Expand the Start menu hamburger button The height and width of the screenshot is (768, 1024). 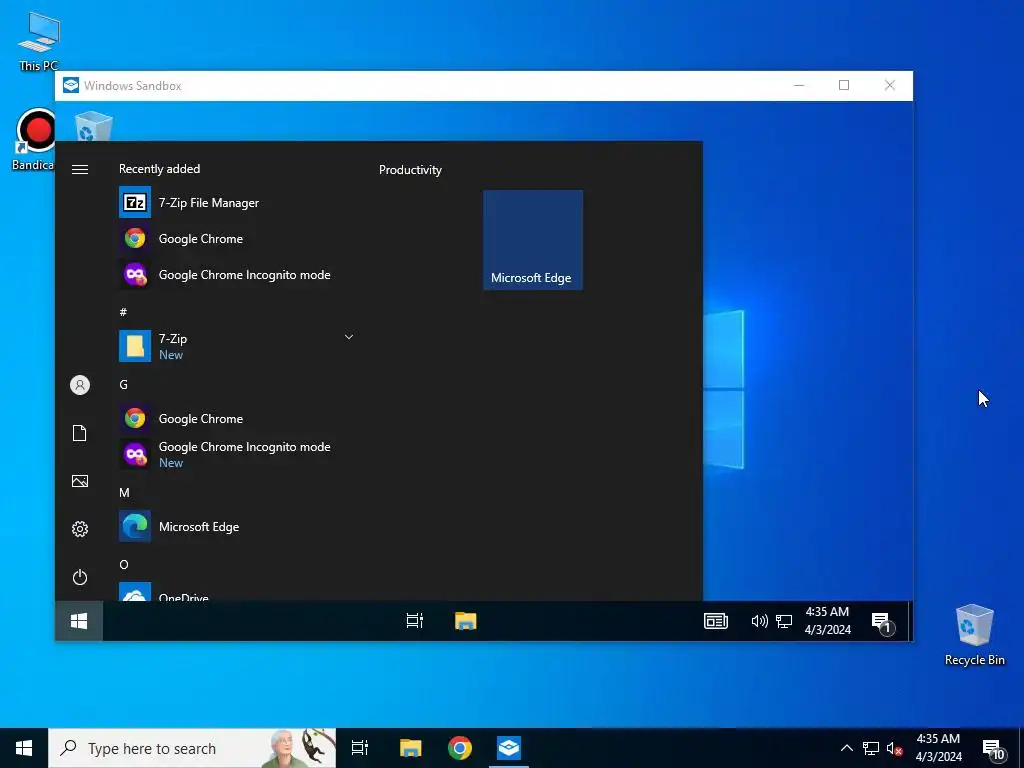(80, 170)
